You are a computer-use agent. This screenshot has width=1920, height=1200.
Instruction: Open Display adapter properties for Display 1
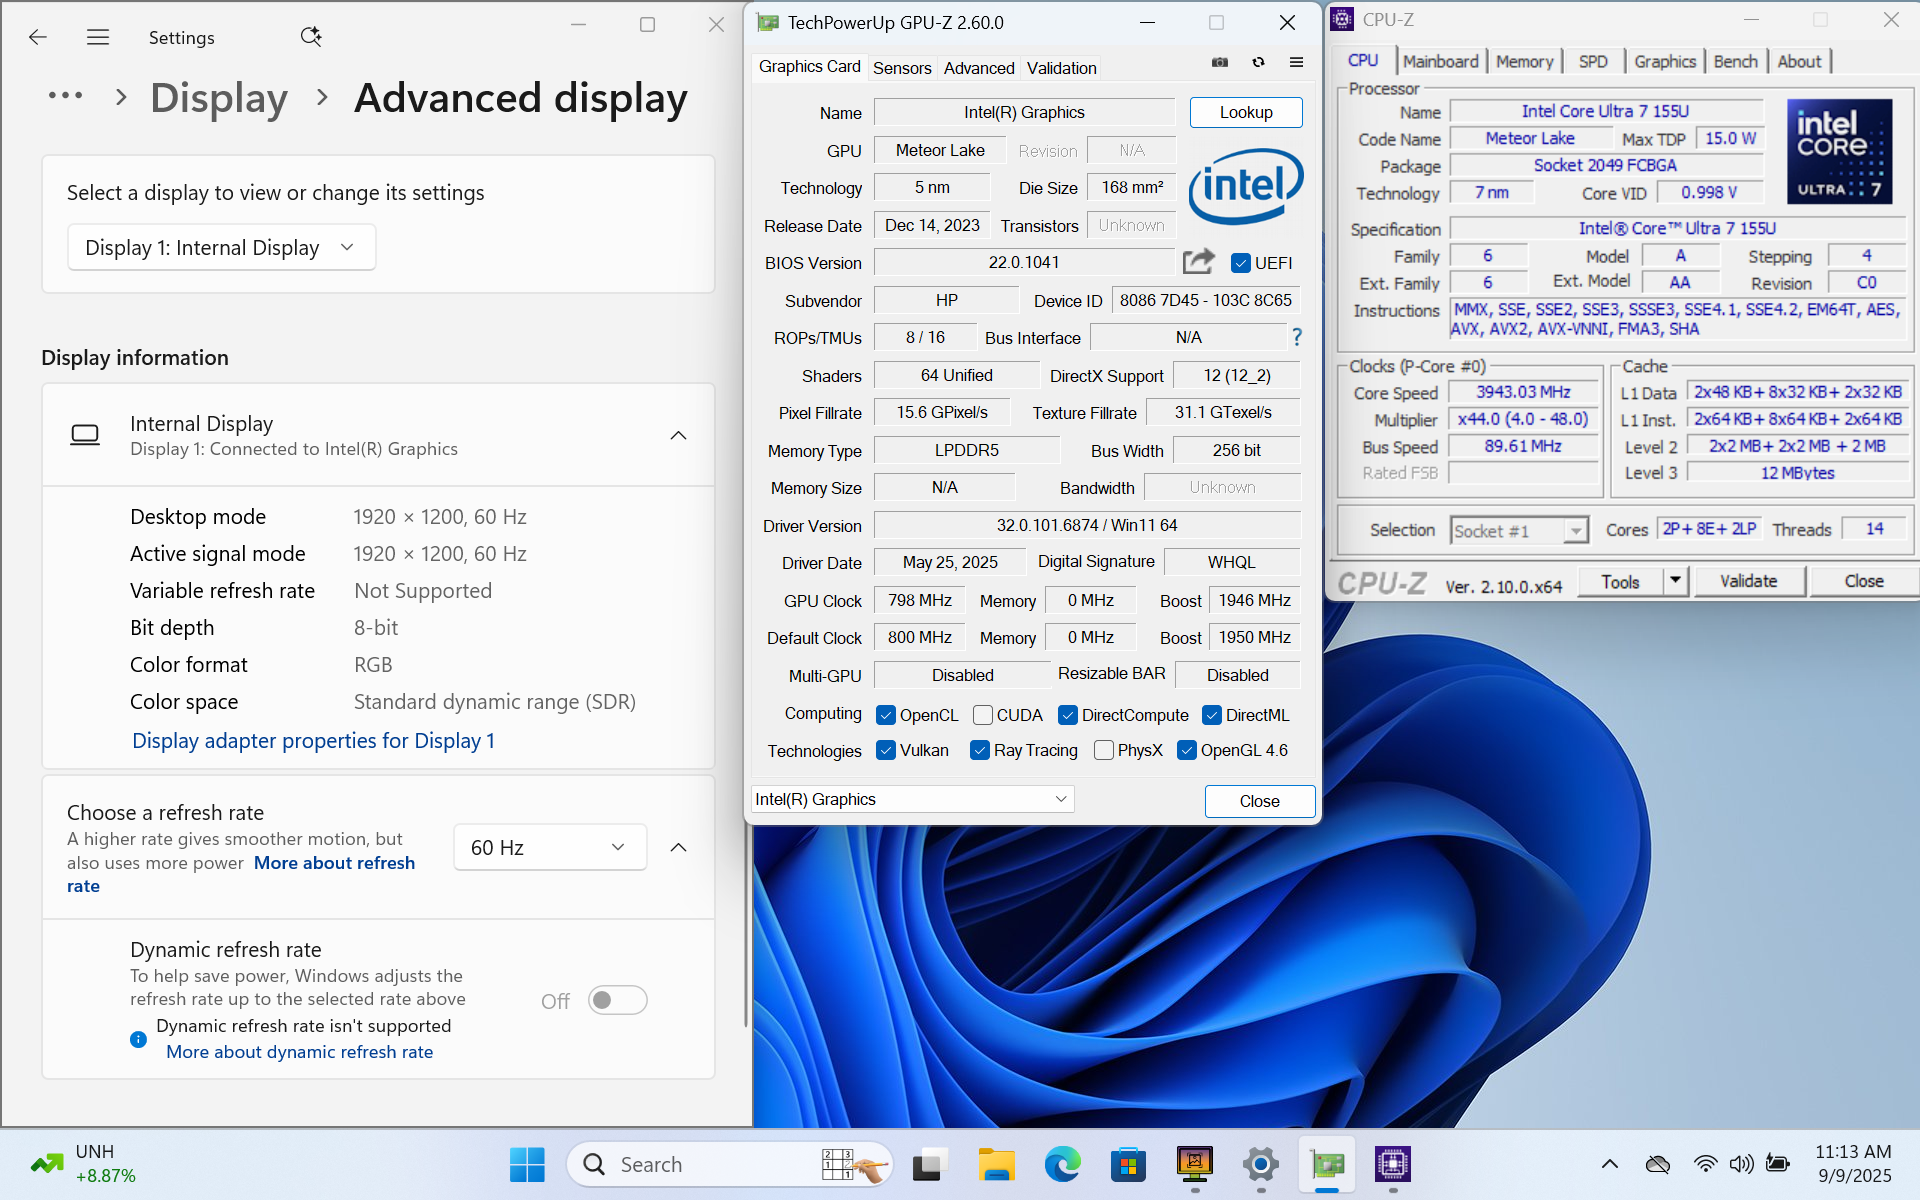coord(313,741)
